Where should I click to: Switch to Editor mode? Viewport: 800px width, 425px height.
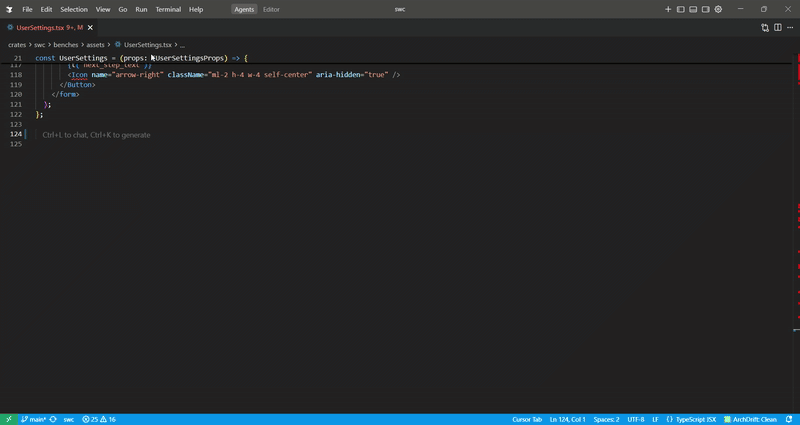click(271, 9)
